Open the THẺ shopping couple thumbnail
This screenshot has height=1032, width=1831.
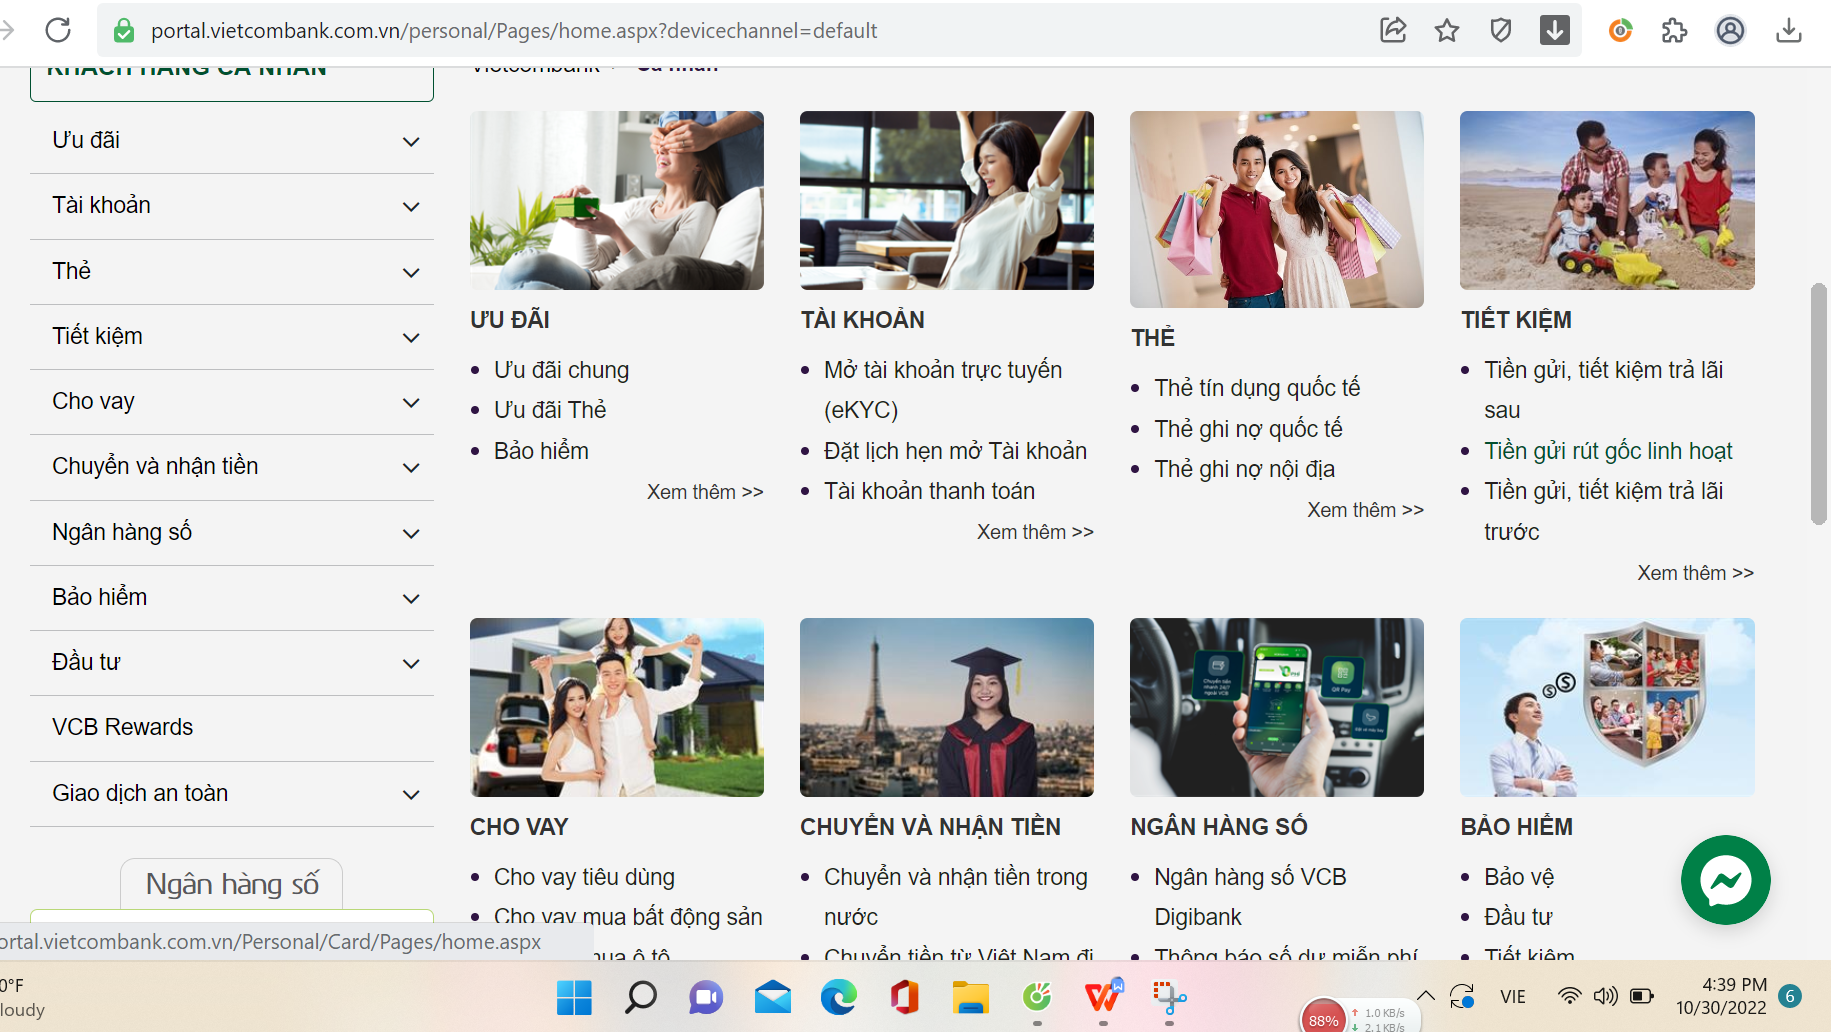(1277, 209)
